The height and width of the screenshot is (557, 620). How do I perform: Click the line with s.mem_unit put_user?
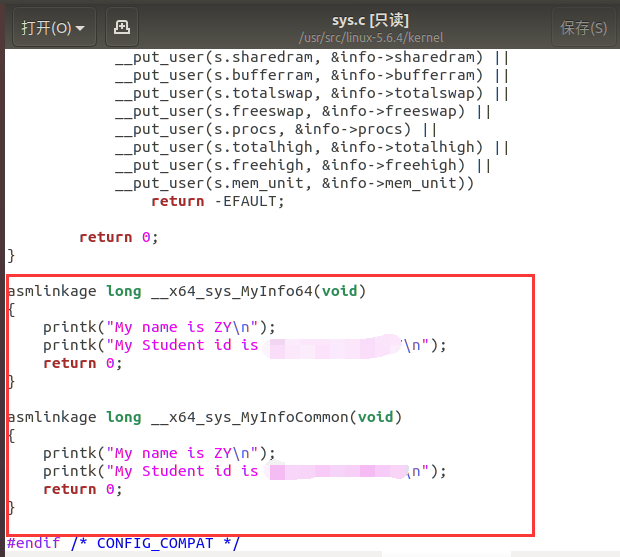point(295,183)
